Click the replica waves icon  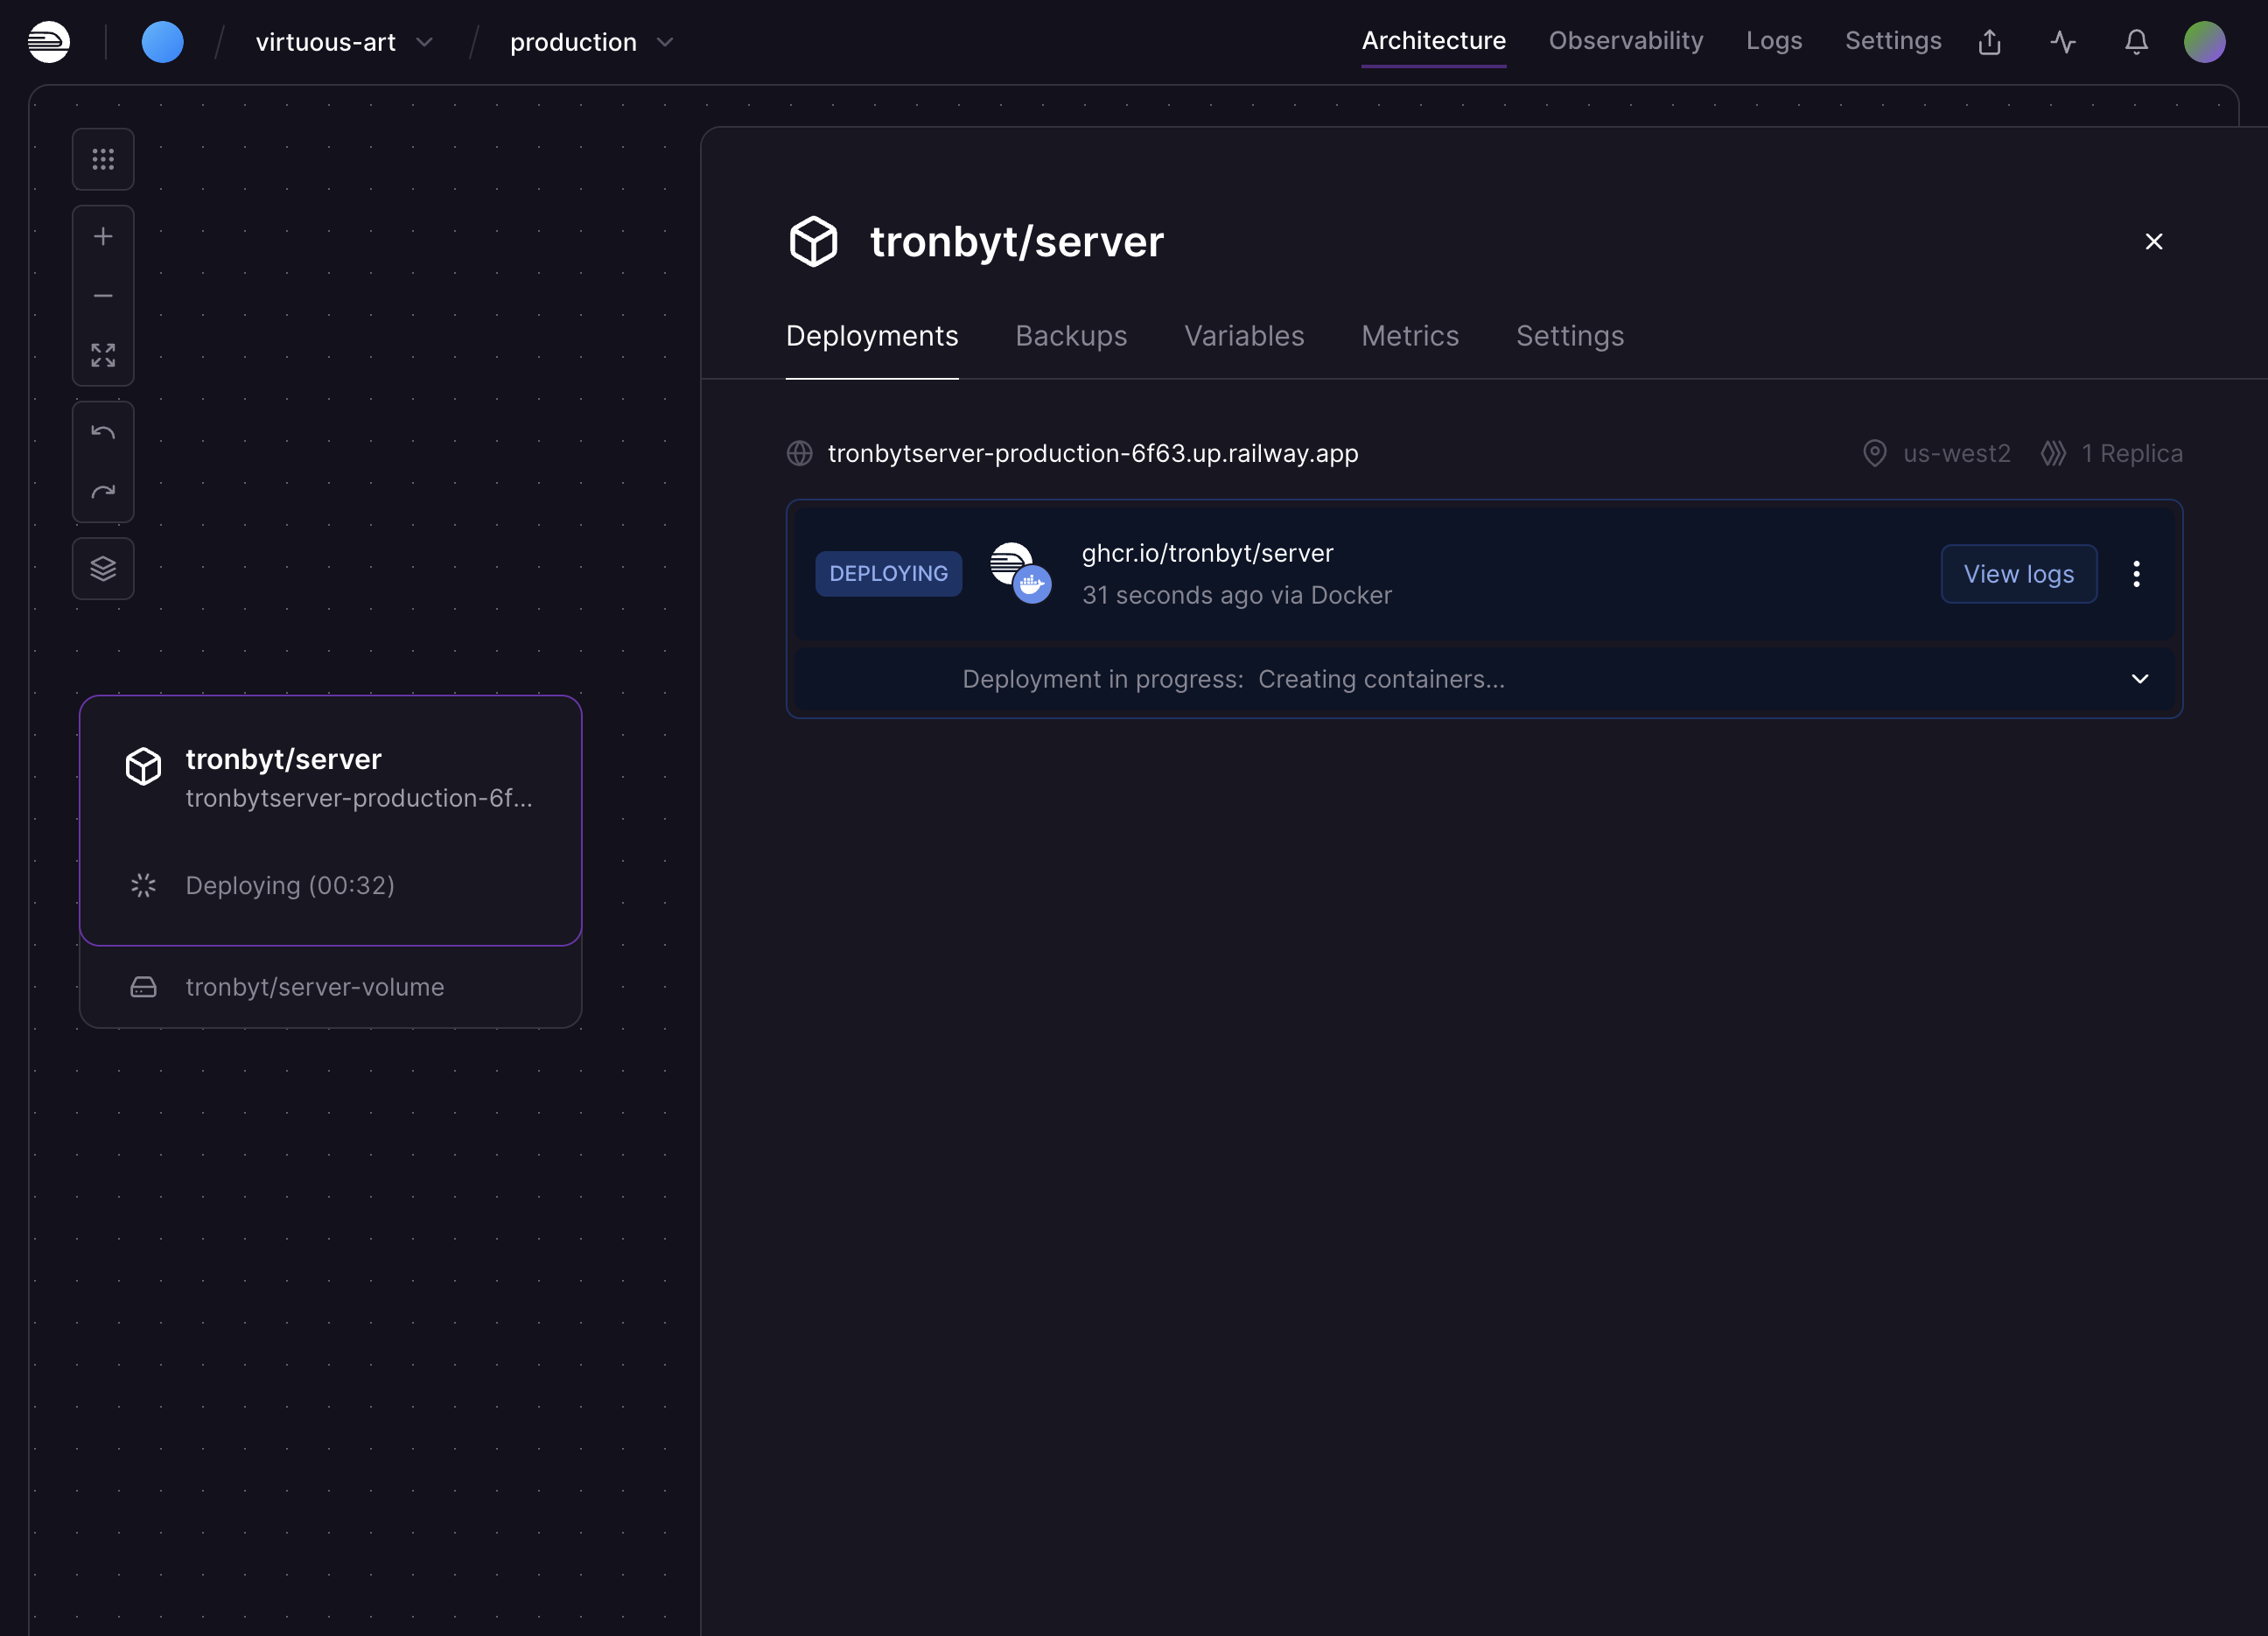coord(2053,453)
